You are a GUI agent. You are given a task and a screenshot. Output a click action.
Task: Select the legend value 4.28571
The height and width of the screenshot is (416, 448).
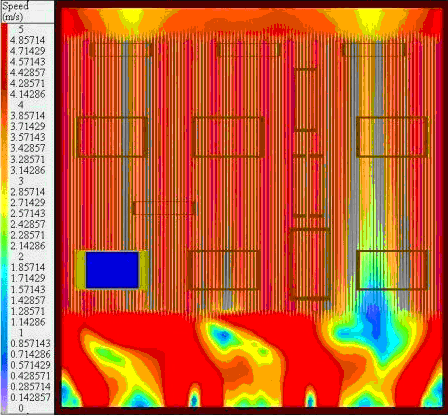click(x=28, y=83)
